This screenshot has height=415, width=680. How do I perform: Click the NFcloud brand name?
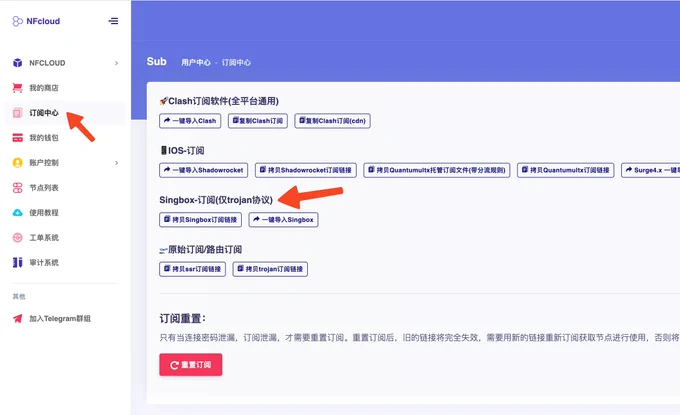pos(43,21)
